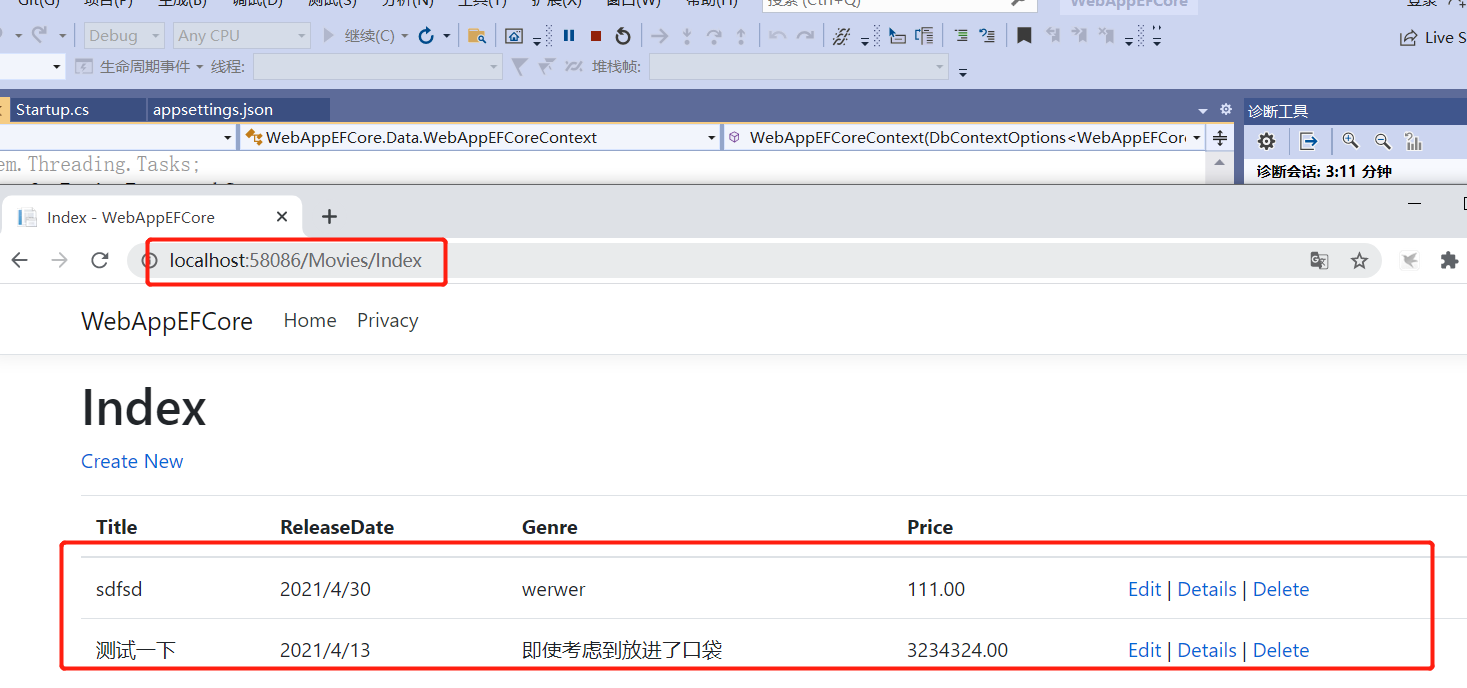Open editor tab settings gear
The image size is (1467, 688).
1226,110
